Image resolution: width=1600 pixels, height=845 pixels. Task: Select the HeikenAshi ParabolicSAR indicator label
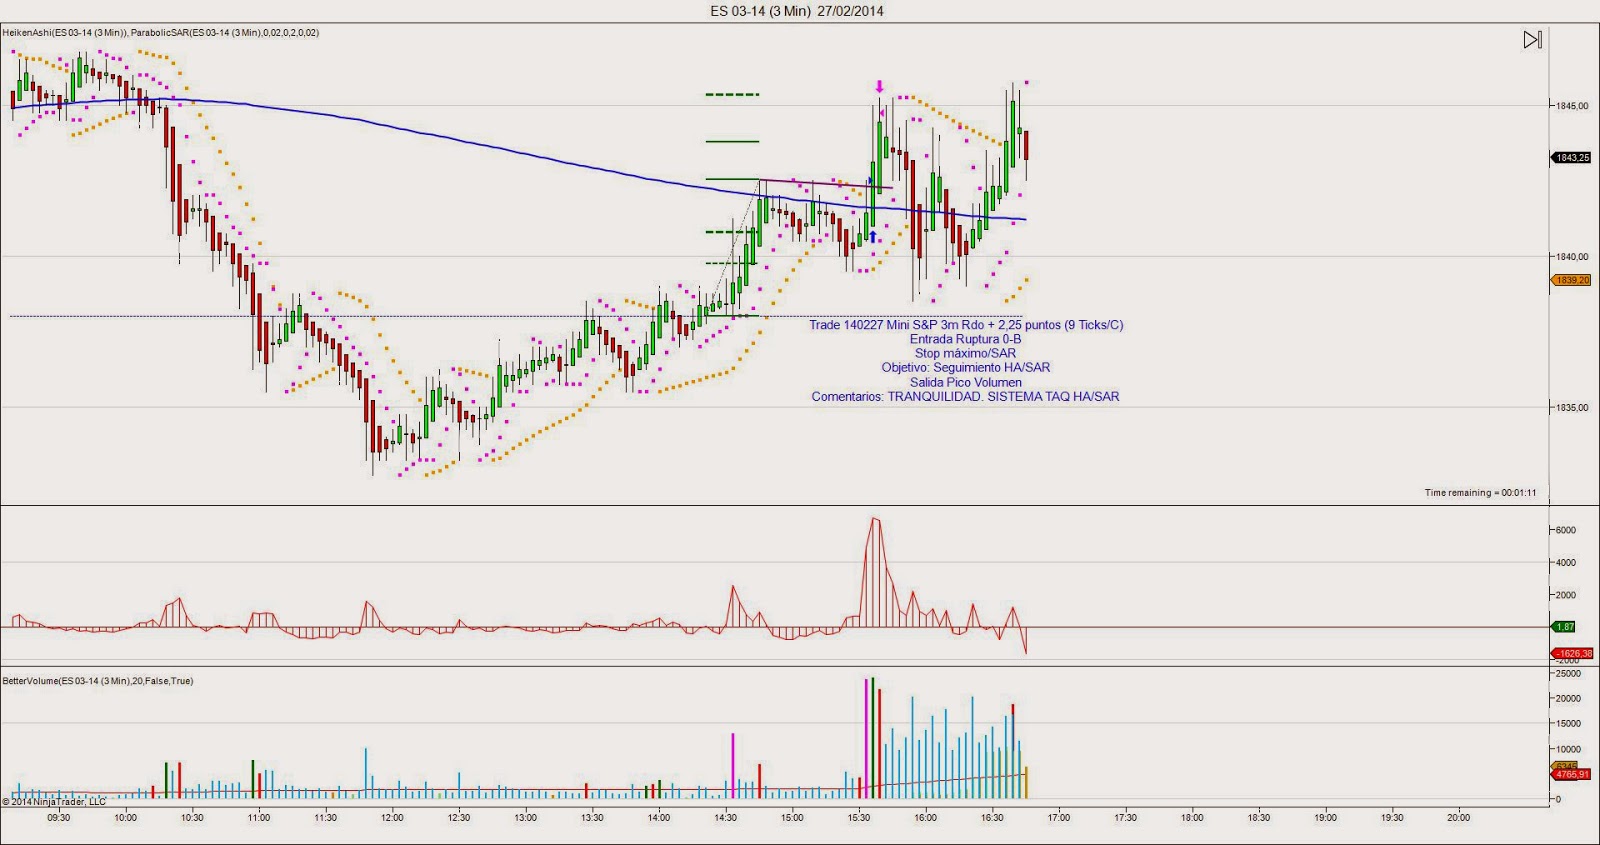pyautogui.click(x=161, y=33)
